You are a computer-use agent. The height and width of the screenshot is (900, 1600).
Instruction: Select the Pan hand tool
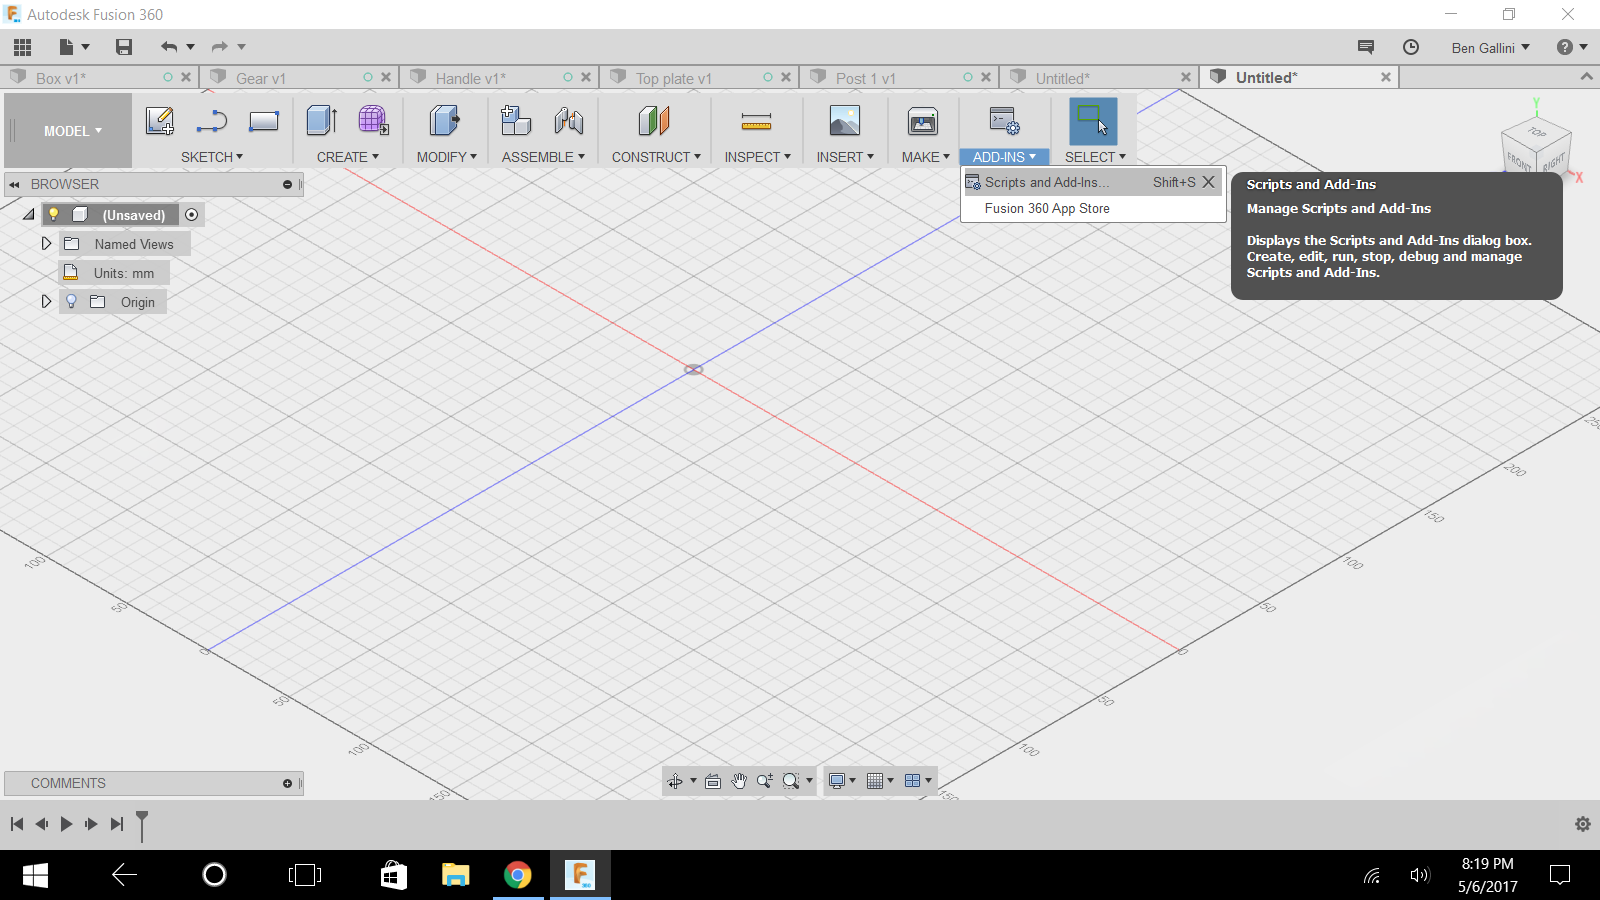tap(739, 781)
